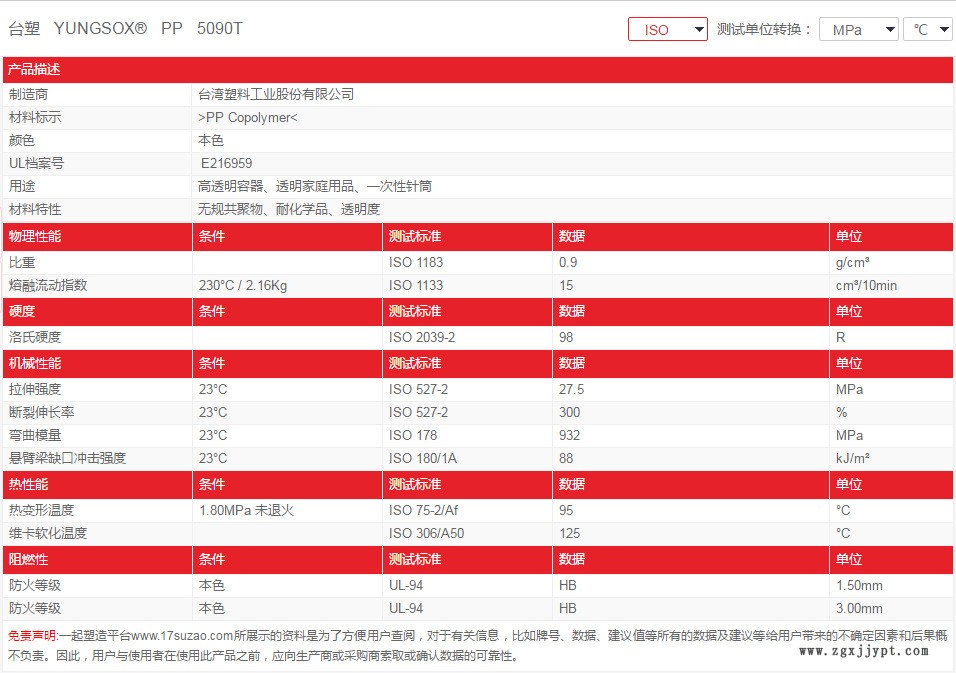Click the "UL档案号" row label
Screen dimensions: 956x673
[x=37, y=163]
